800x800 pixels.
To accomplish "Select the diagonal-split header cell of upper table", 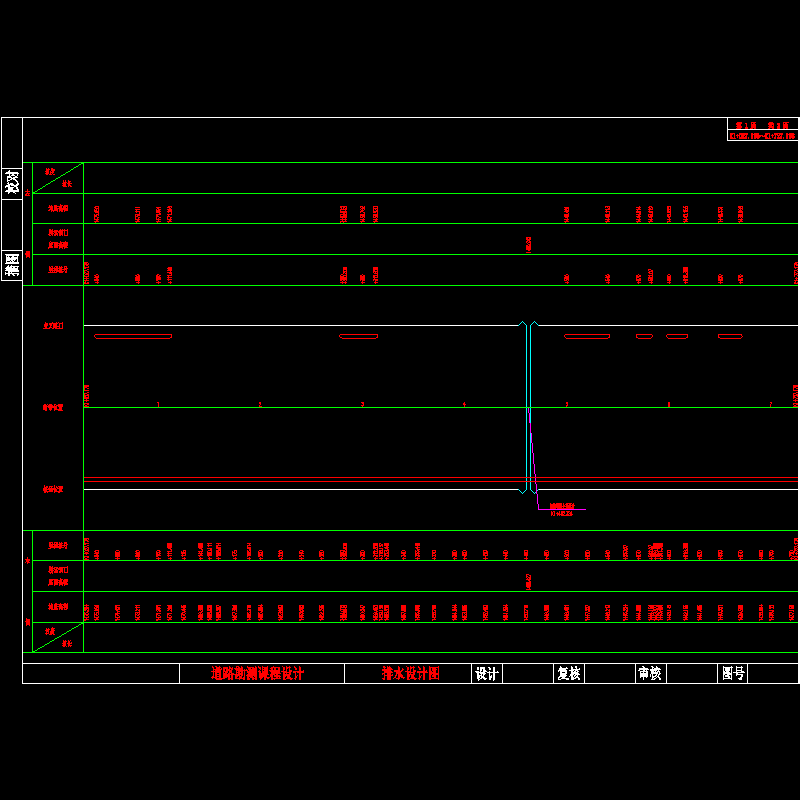I will click(58, 178).
